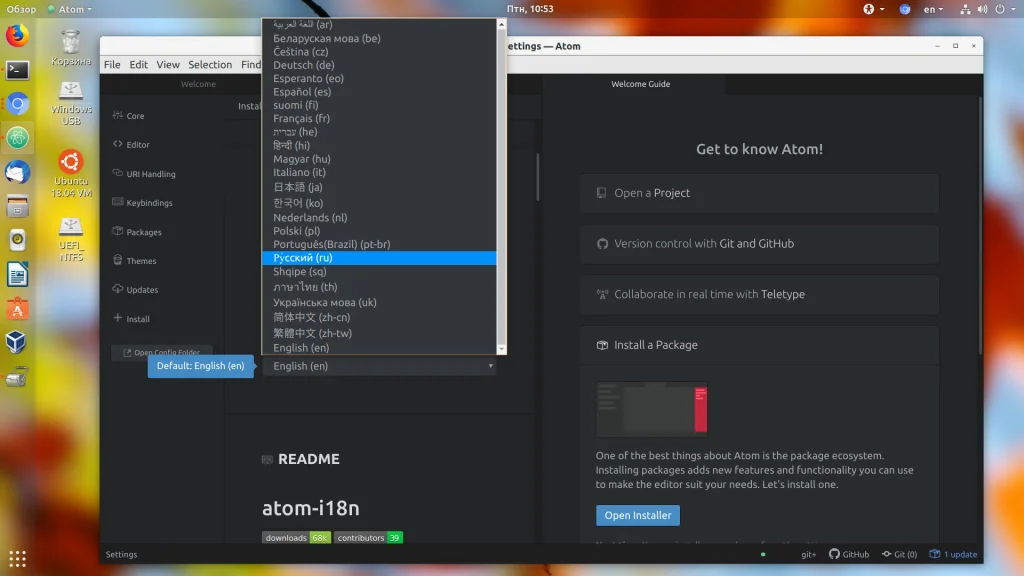Image resolution: width=1024 pixels, height=576 pixels.
Task: Switch to the Welcome tab
Action: pyautogui.click(x=198, y=84)
